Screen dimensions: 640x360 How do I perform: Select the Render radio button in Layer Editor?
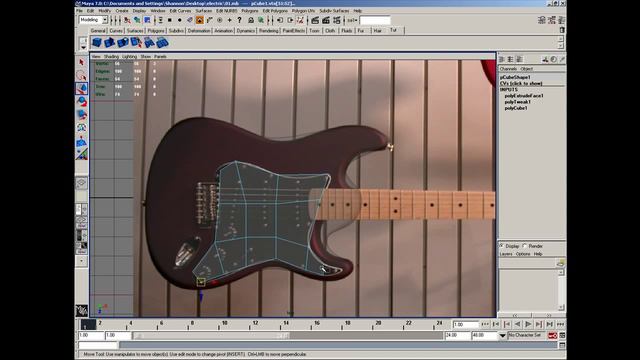tap(524, 246)
